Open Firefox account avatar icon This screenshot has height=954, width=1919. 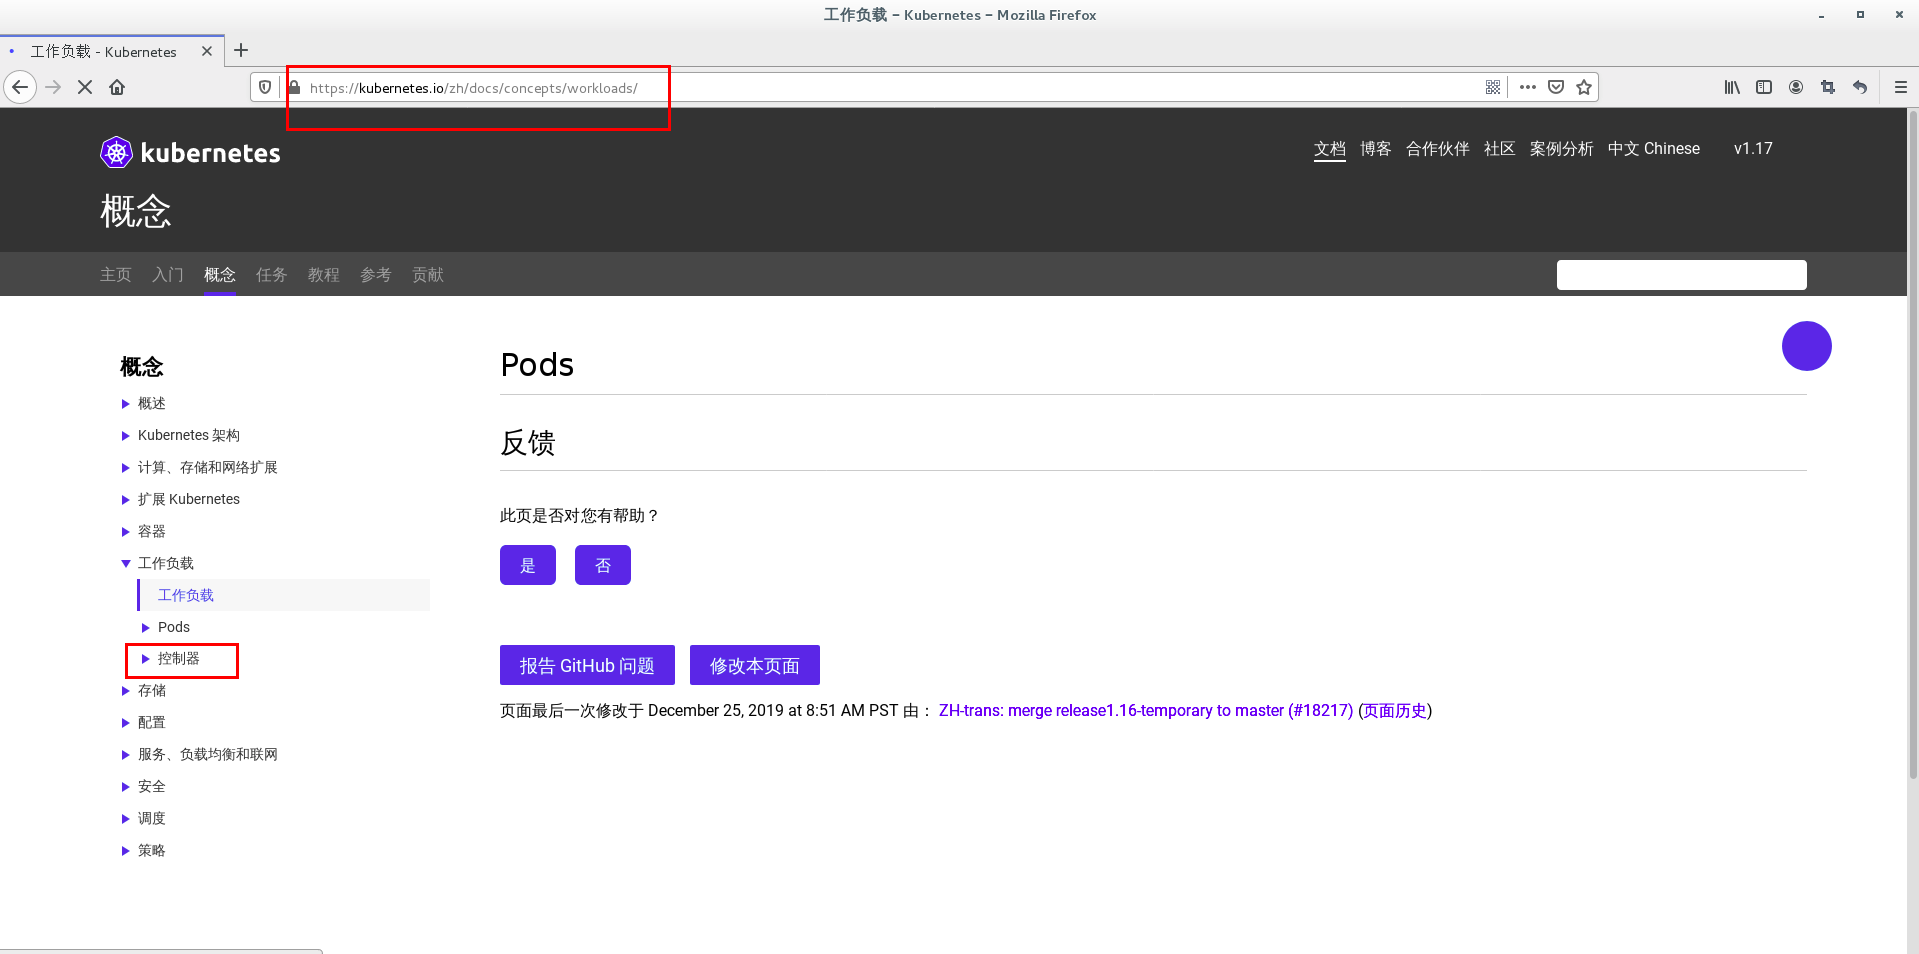(x=1796, y=87)
